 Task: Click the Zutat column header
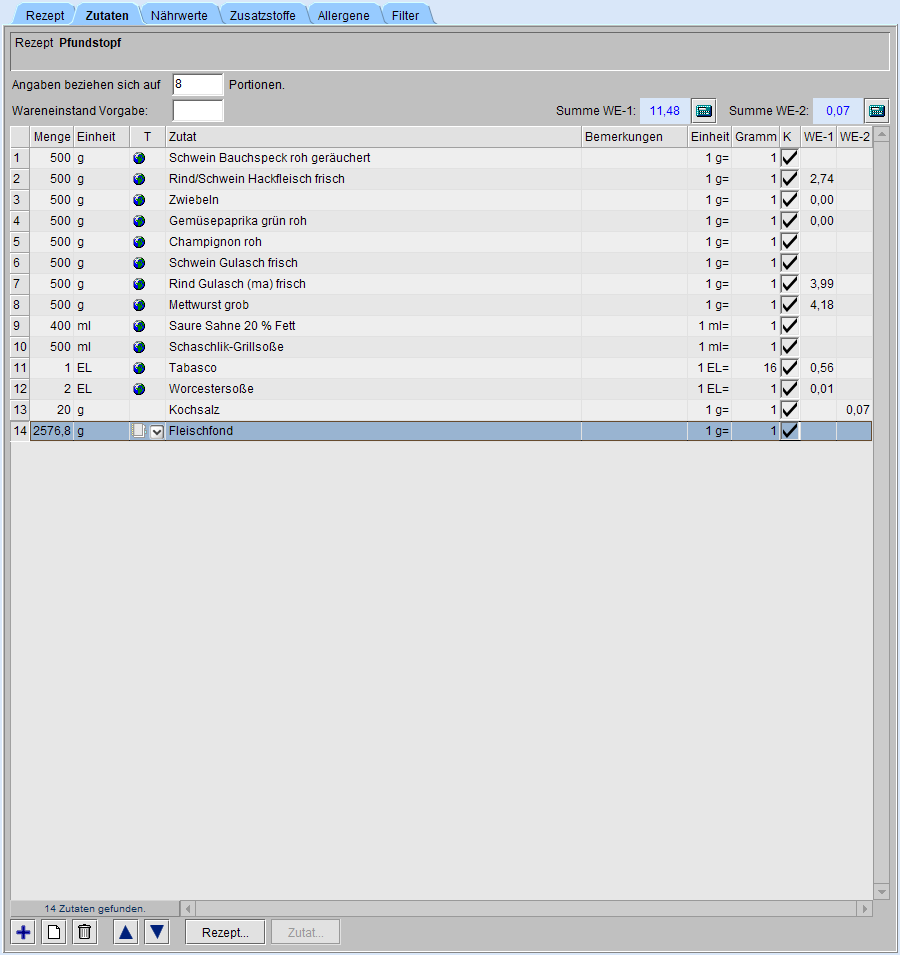click(373, 137)
